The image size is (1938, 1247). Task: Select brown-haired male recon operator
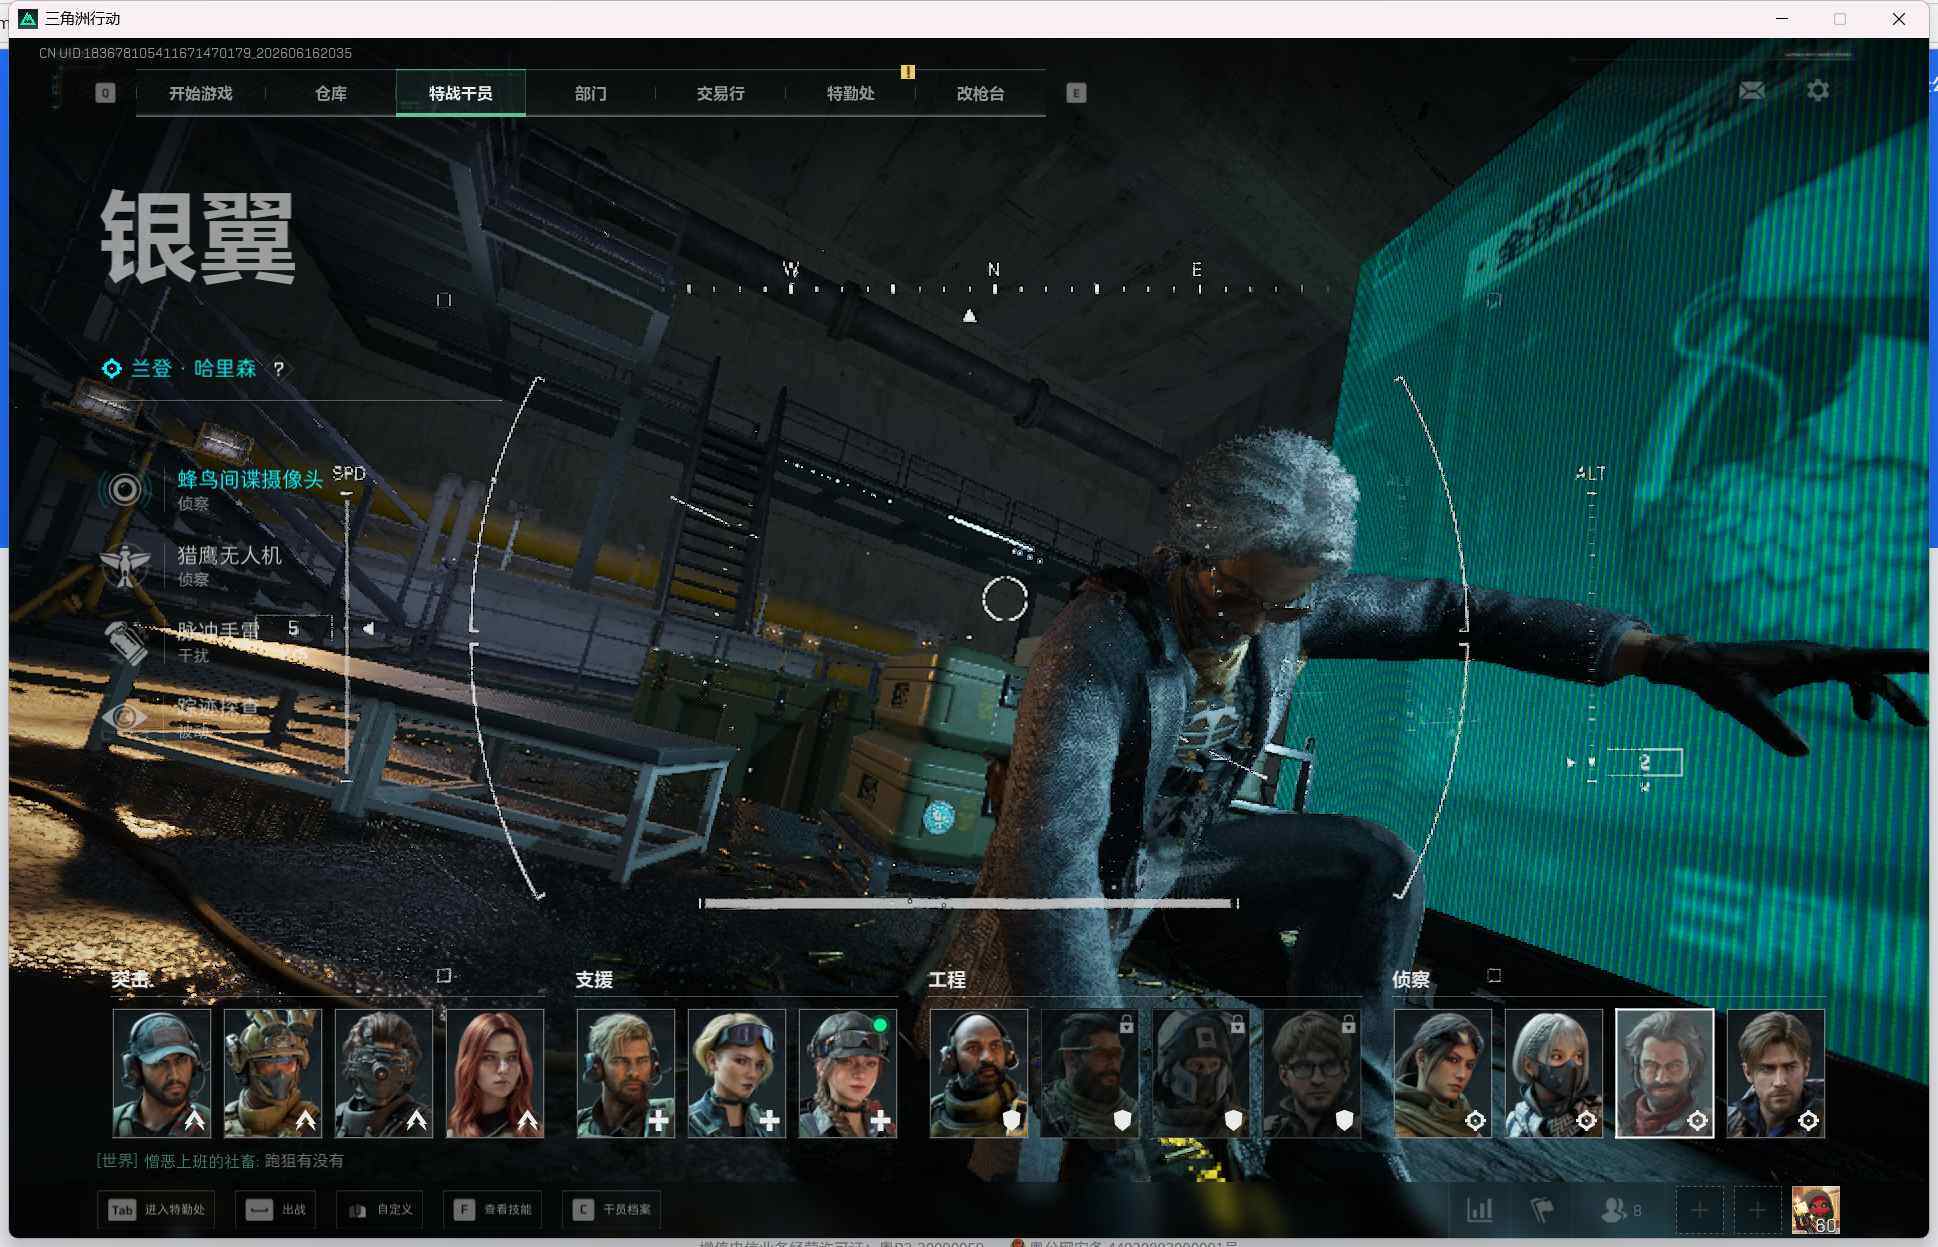pyautogui.click(x=1776, y=1073)
